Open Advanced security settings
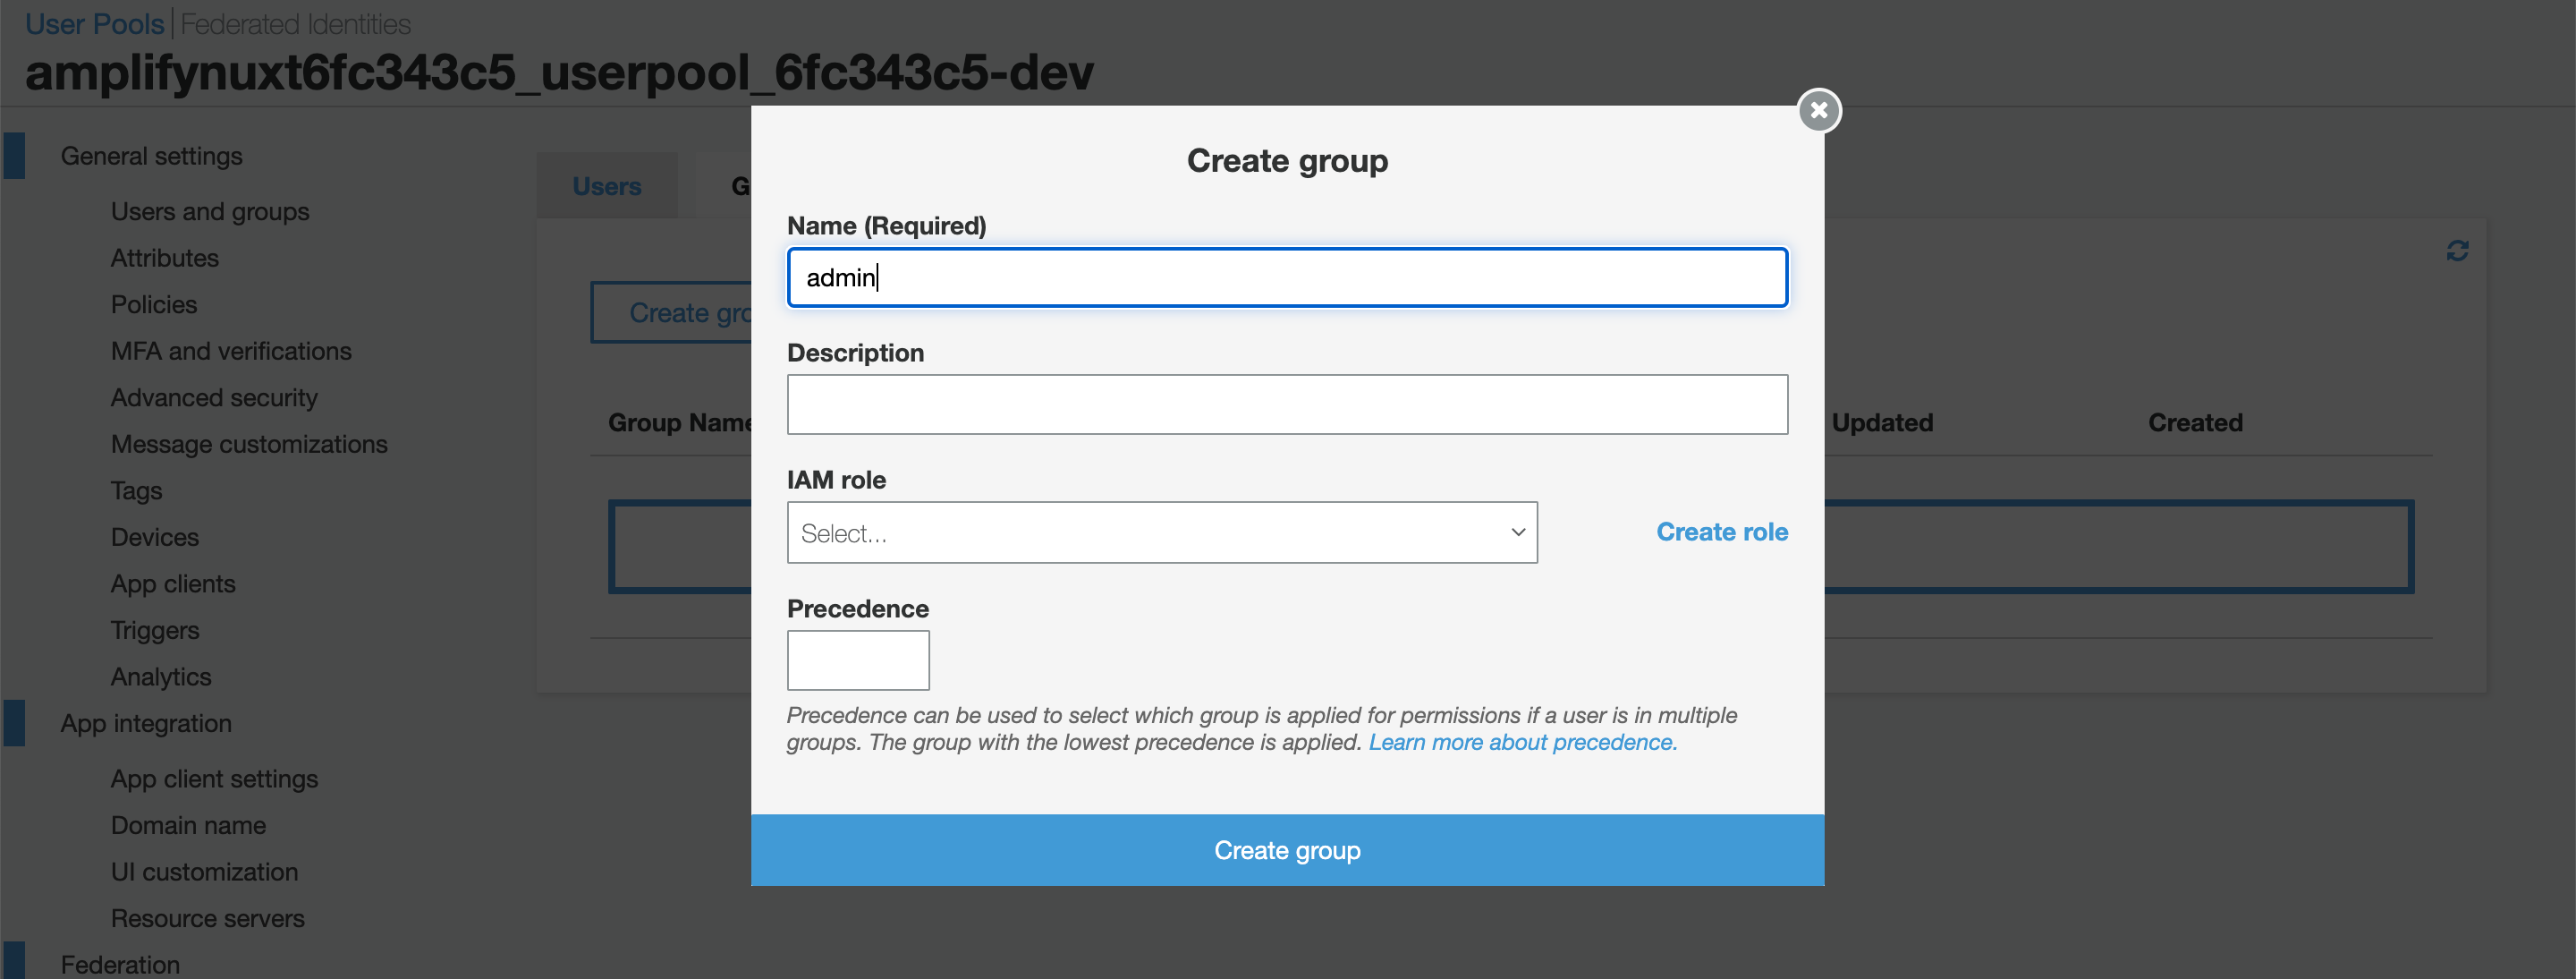The width and height of the screenshot is (2576, 979). (214, 398)
